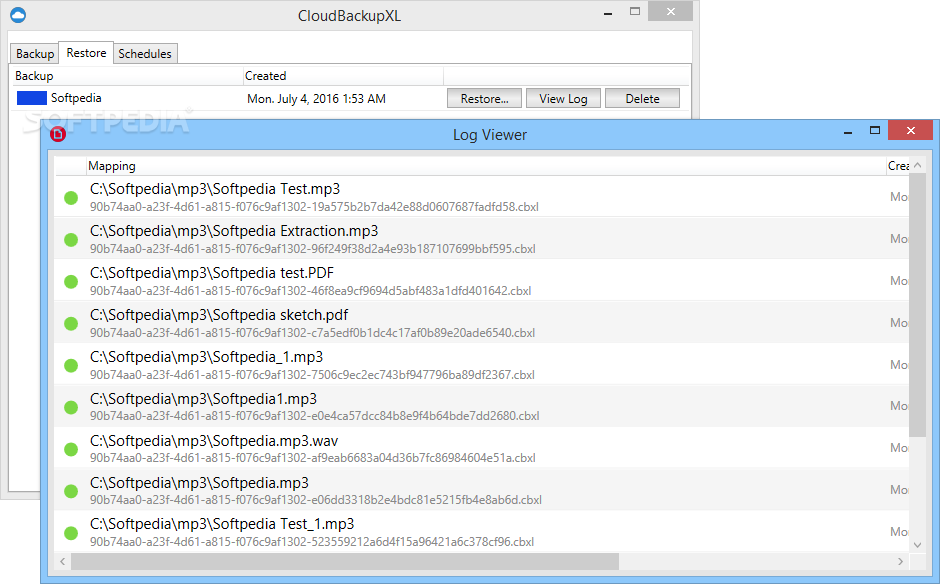Select path C:\Softpedia\mp3\Softpedia Test_1.mp3
The width and height of the screenshot is (940, 584).
pos(222,525)
